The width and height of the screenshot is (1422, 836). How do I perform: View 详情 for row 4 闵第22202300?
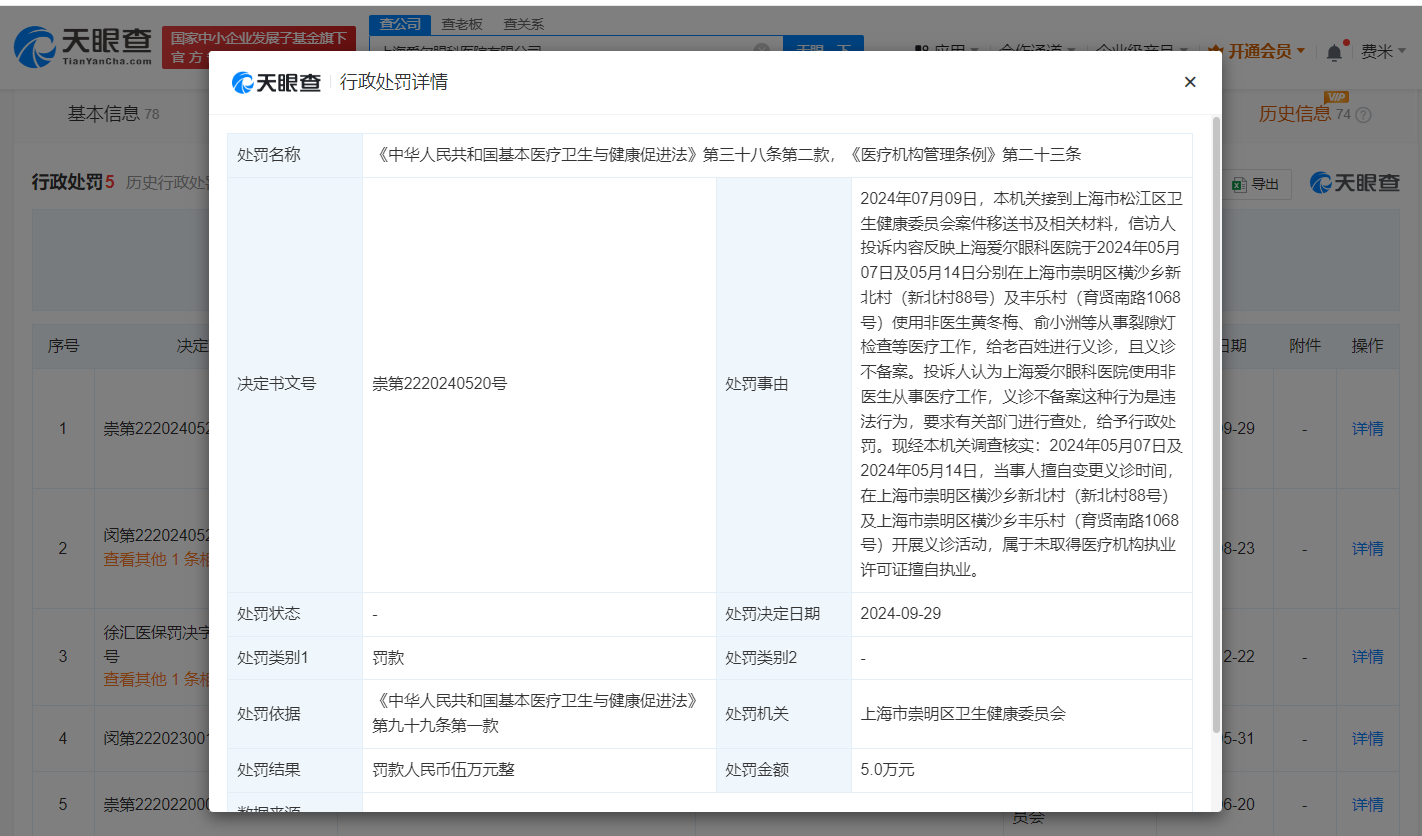(1367, 739)
